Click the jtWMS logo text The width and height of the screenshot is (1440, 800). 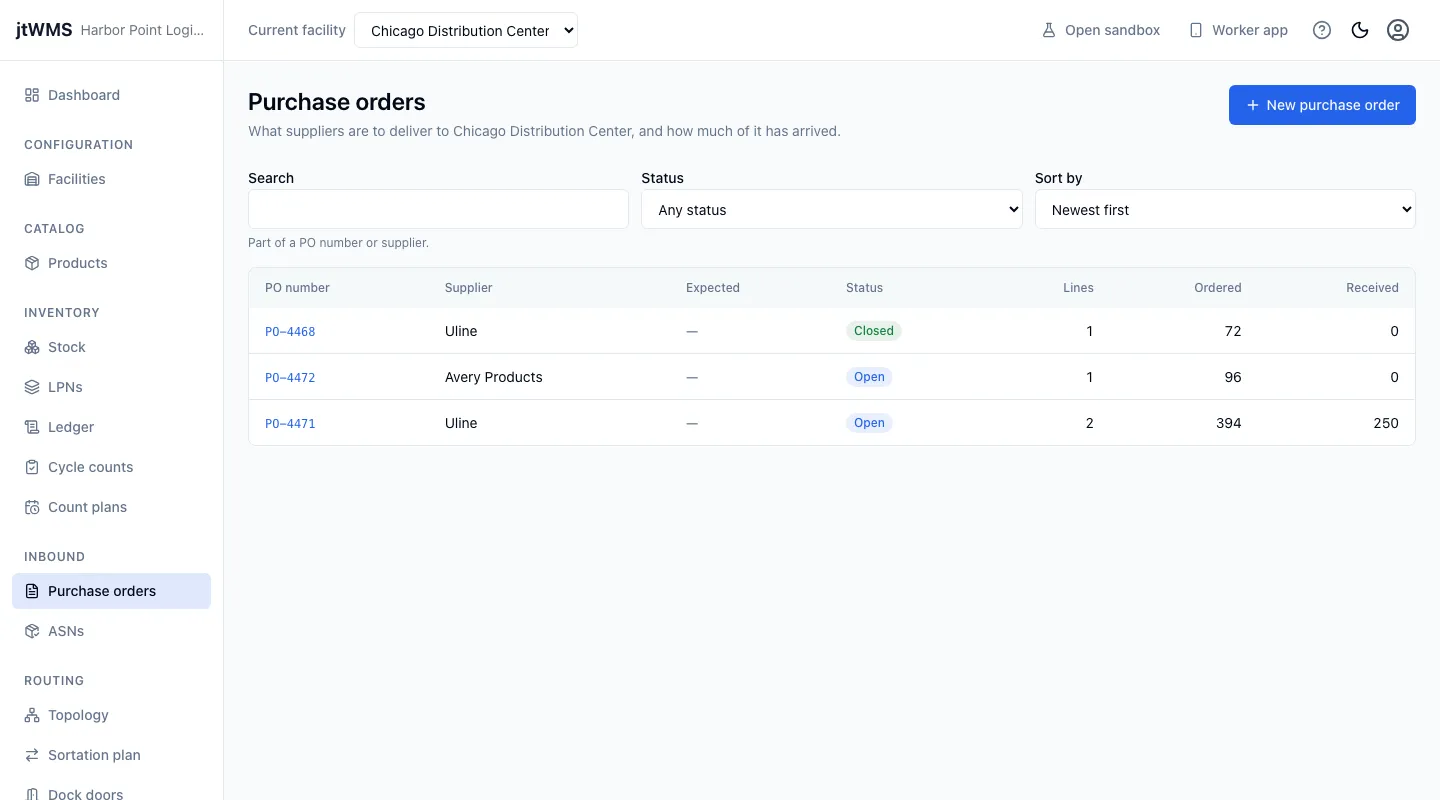coord(44,30)
